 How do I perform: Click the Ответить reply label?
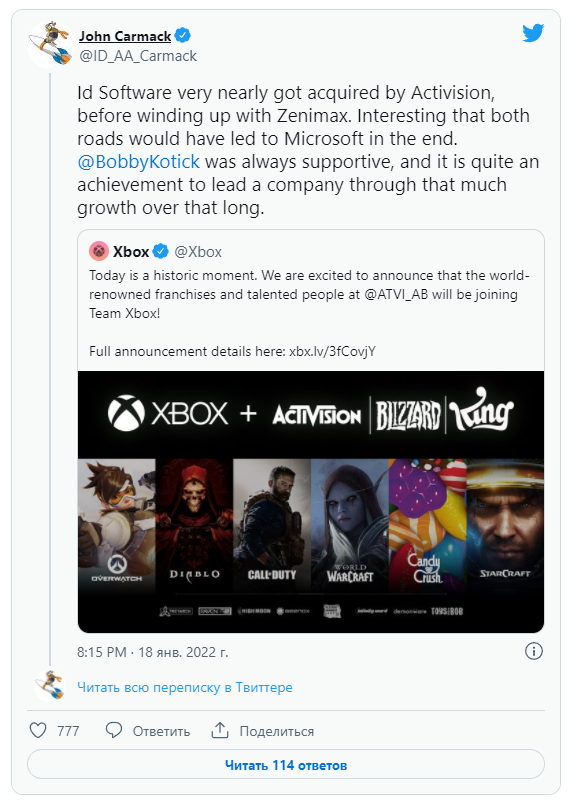click(x=161, y=731)
